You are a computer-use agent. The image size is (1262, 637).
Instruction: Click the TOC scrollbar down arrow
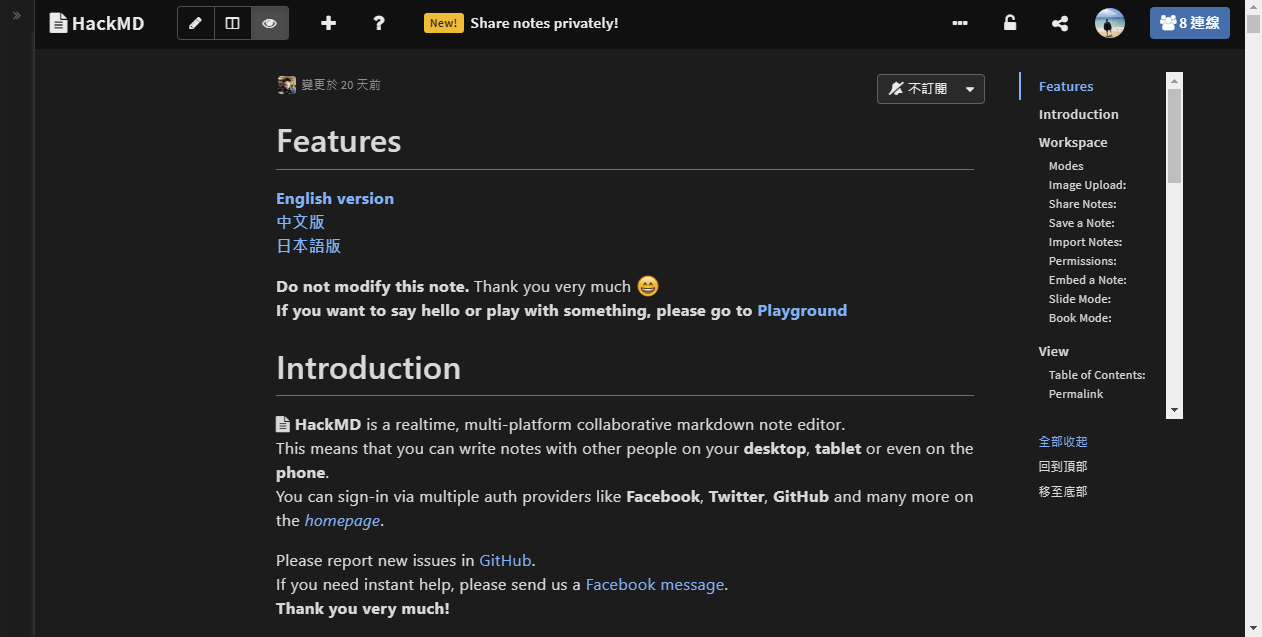coord(1175,411)
